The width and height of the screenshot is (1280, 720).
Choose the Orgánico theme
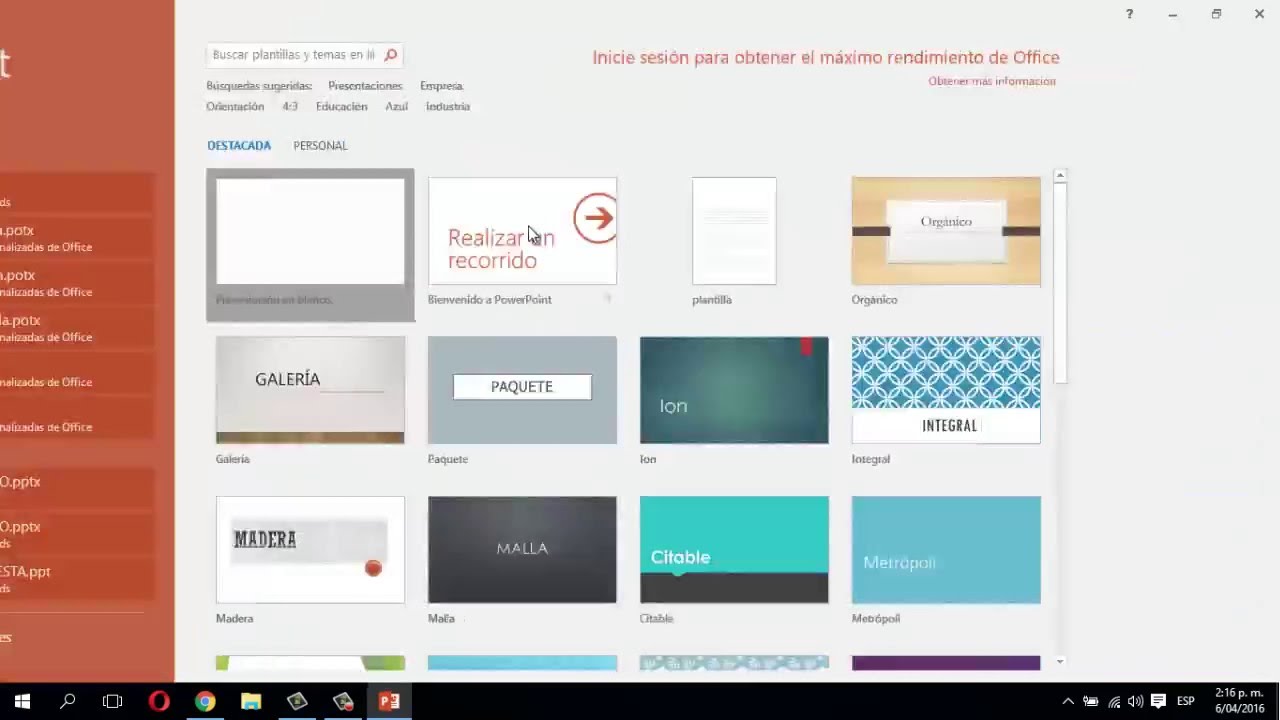point(946,231)
